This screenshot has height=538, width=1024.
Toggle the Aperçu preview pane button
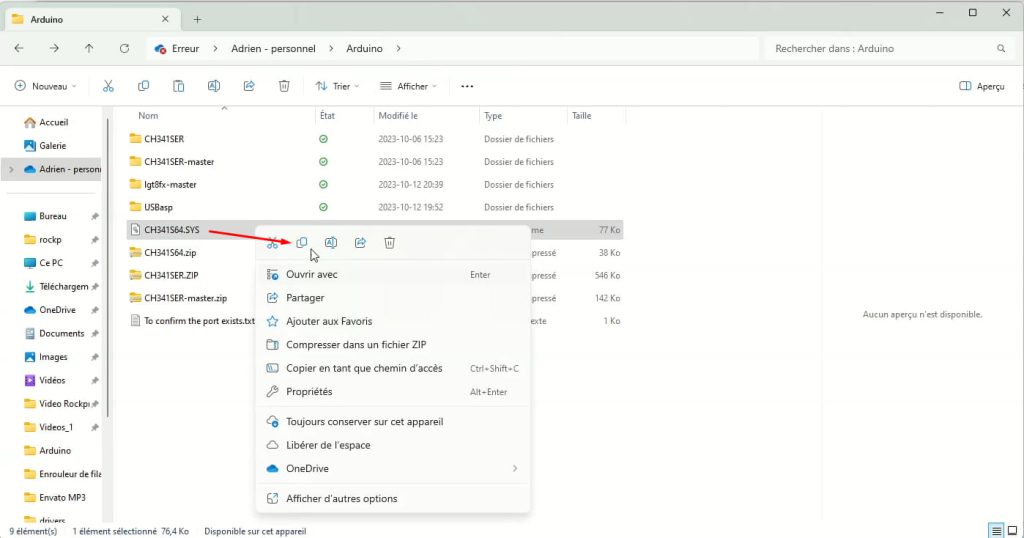coord(981,86)
